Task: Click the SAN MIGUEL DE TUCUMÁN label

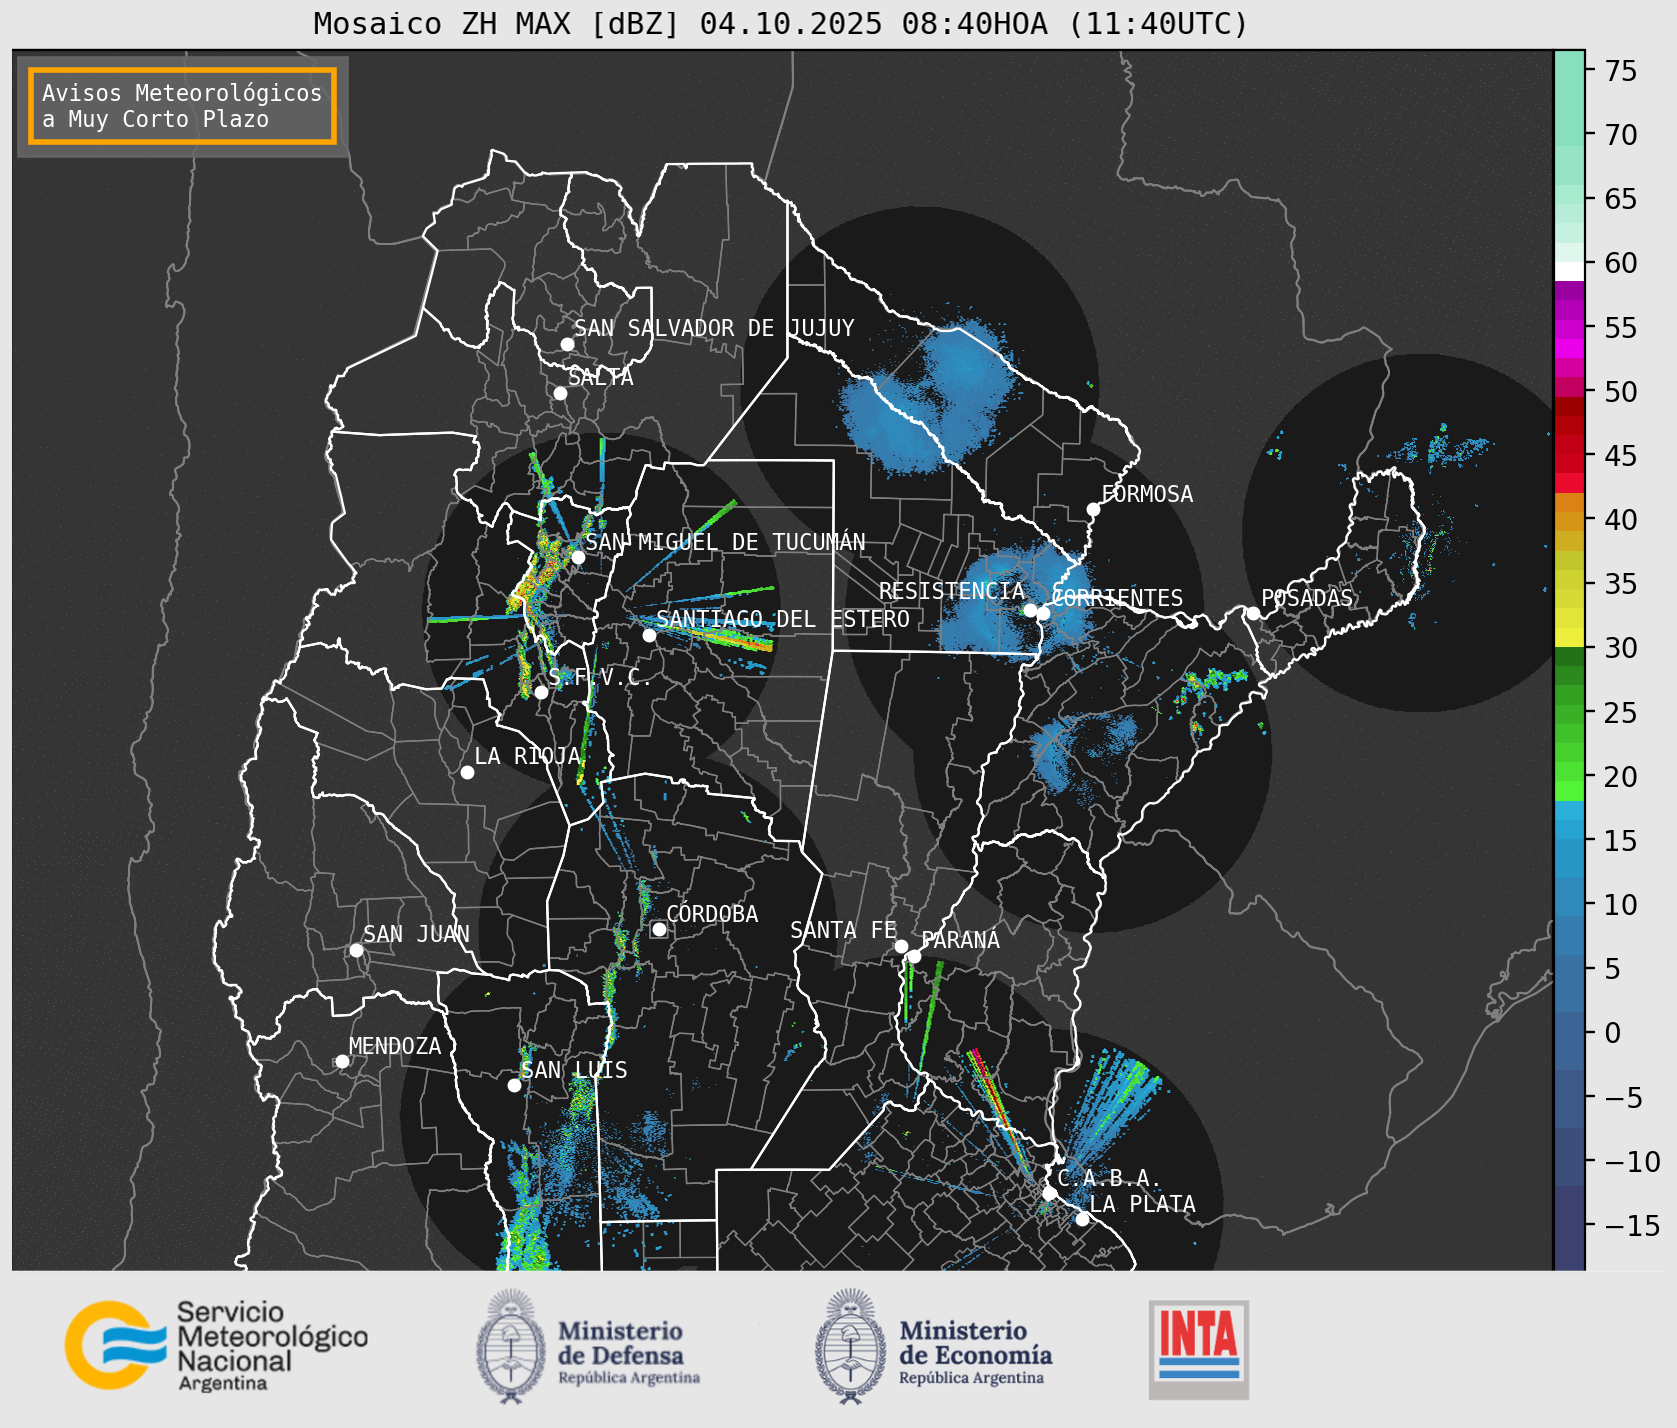Action: (725, 542)
